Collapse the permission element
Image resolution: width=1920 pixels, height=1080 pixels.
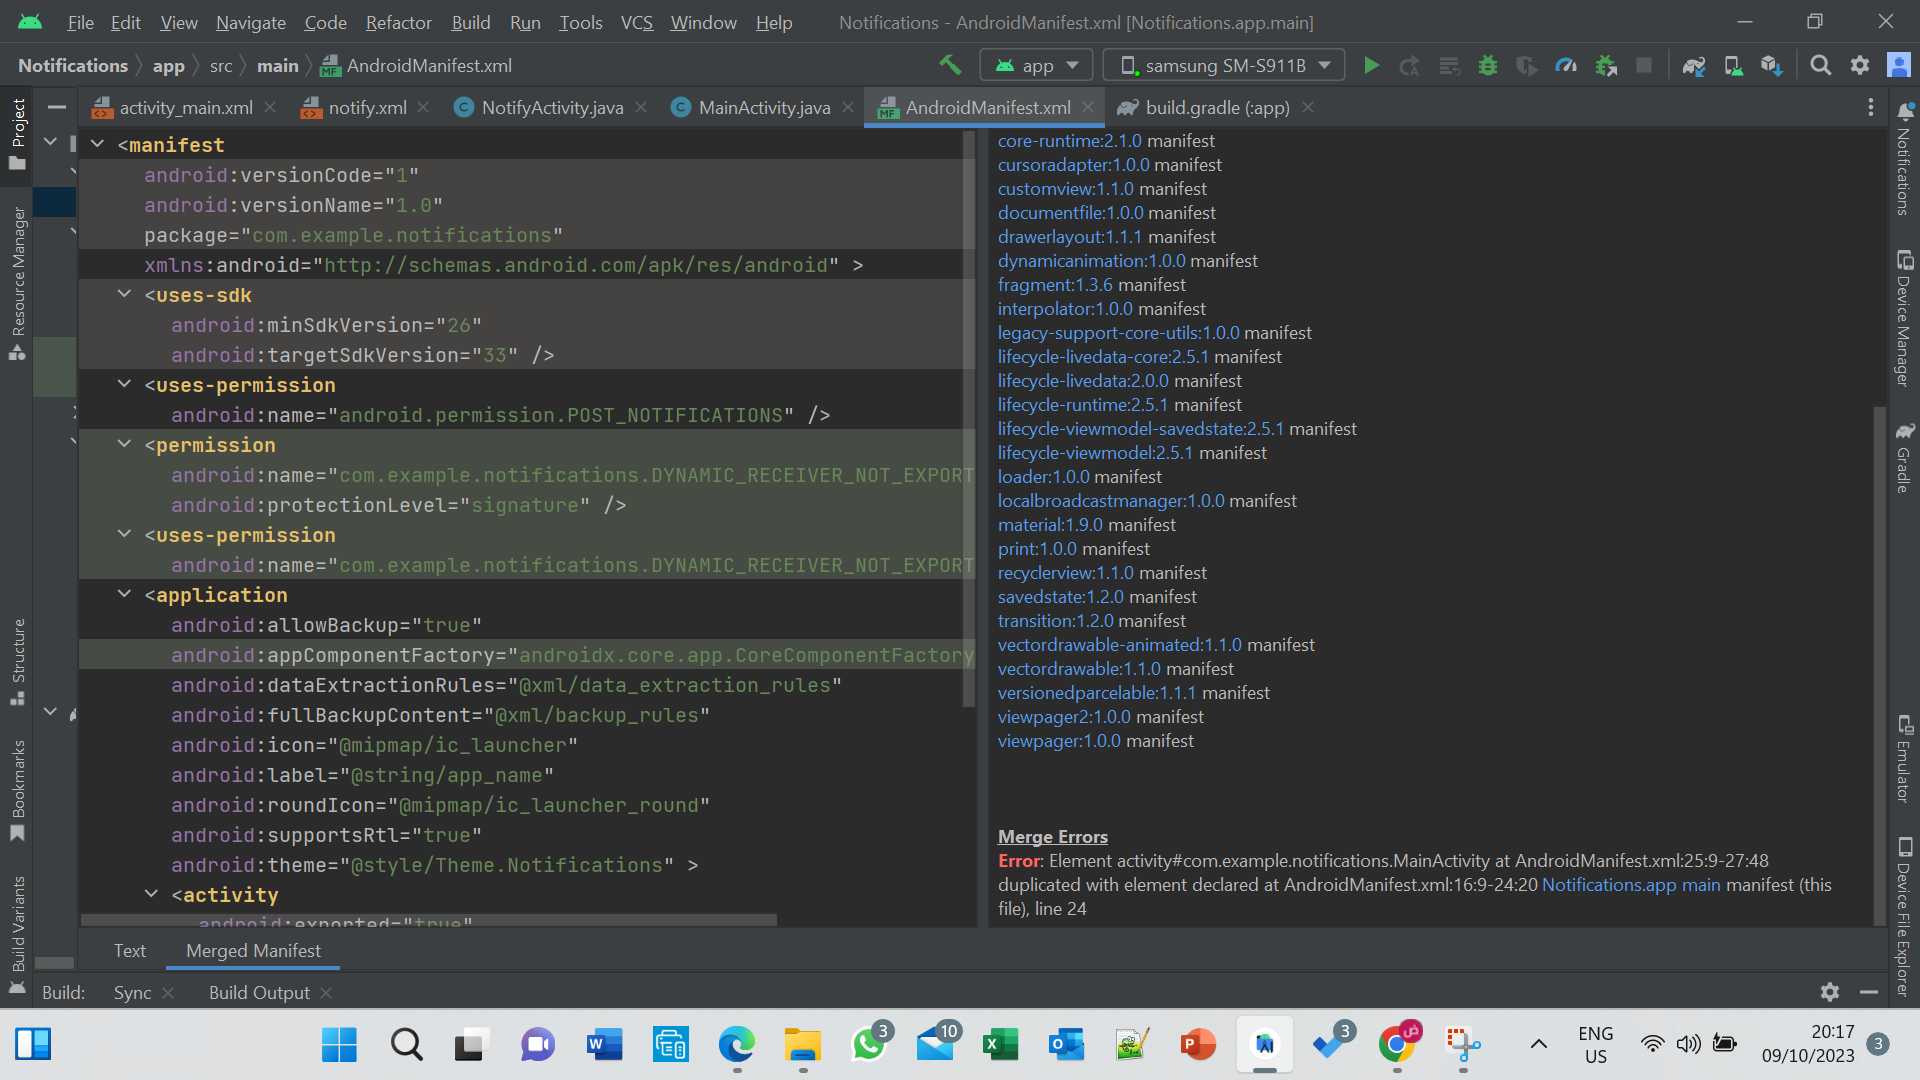pos(124,444)
